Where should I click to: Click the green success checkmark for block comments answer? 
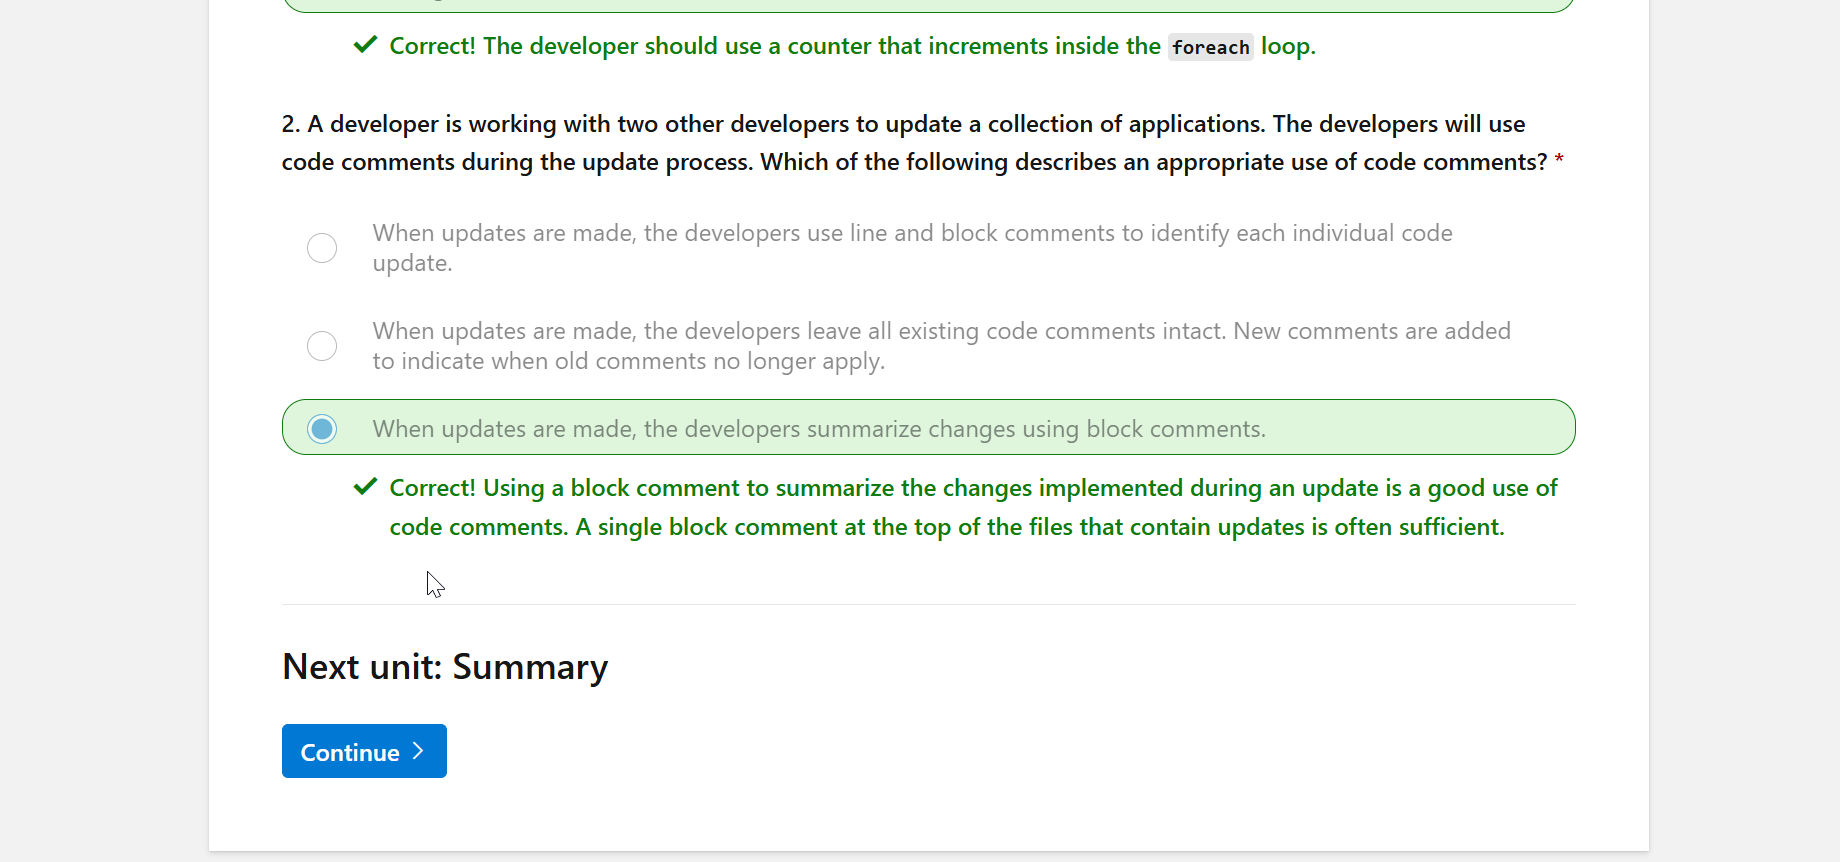click(x=365, y=486)
